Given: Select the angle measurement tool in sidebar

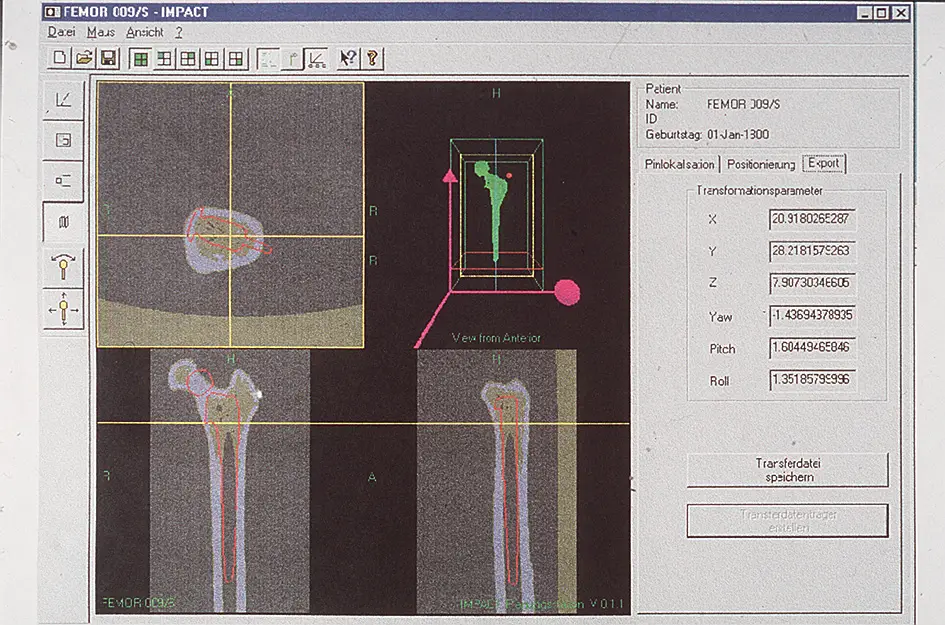Looking at the screenshot, I should pos(64,100).
